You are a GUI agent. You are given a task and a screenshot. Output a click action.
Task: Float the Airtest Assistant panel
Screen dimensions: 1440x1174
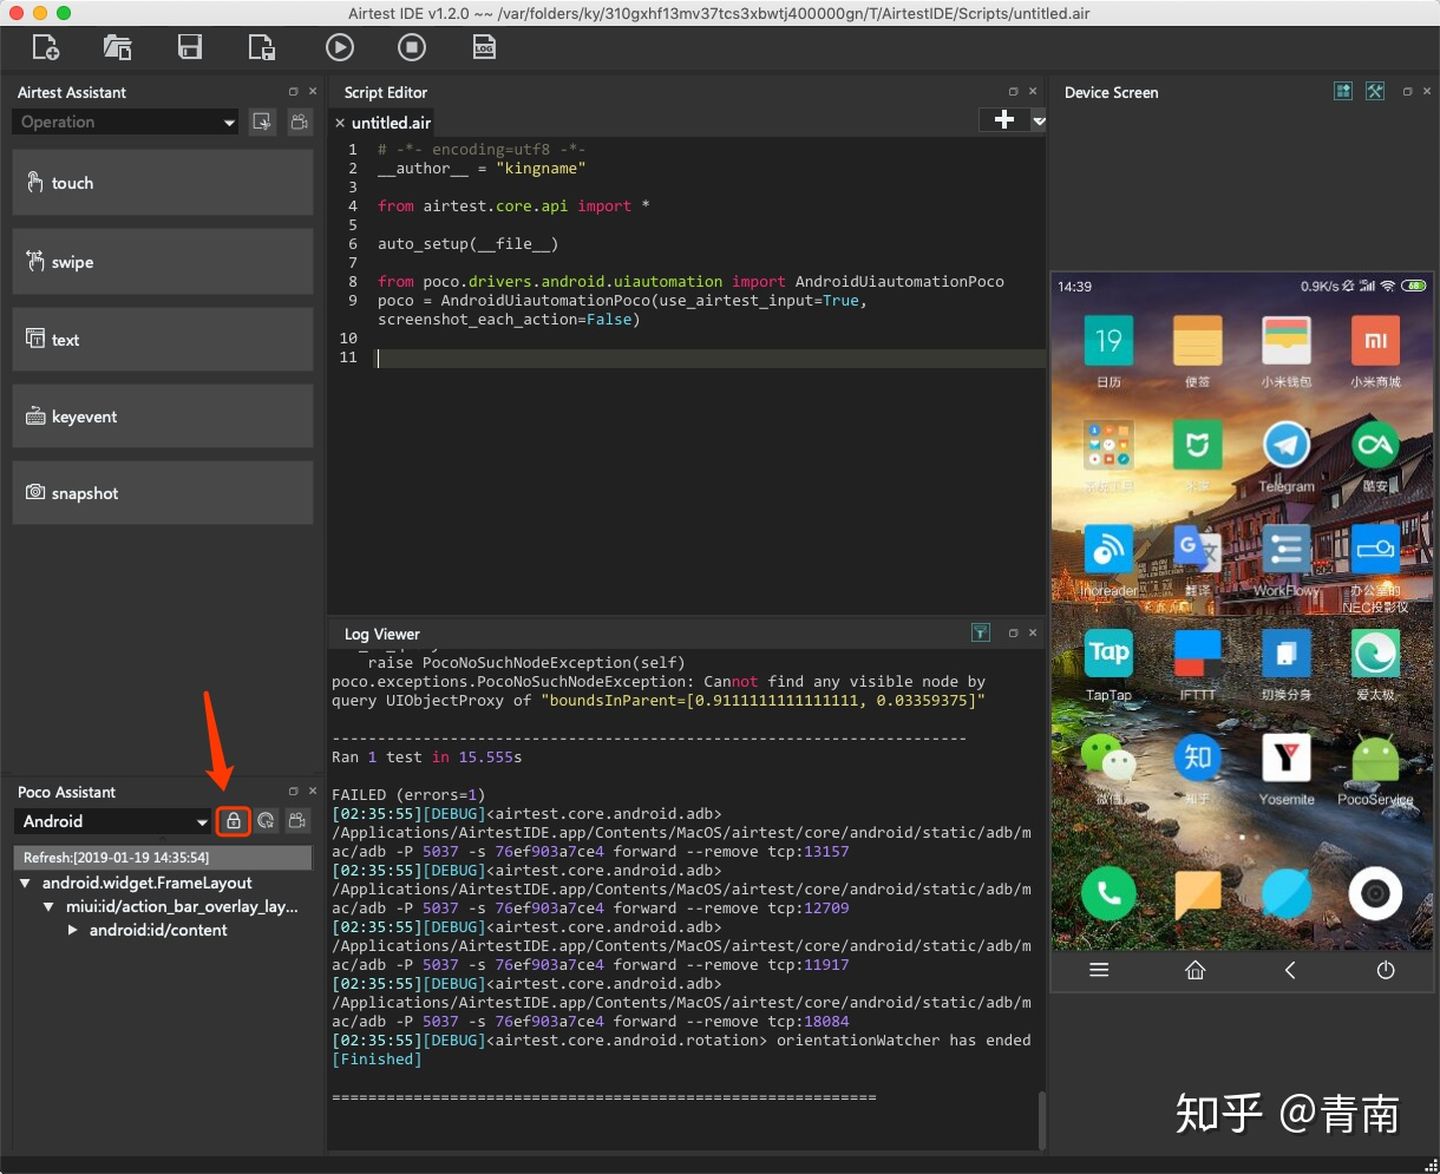point(293,91)
